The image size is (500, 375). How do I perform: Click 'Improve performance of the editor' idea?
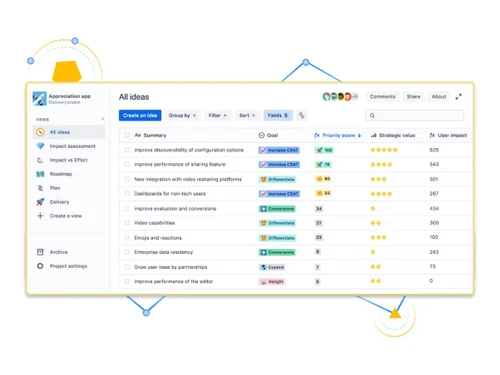173,281
